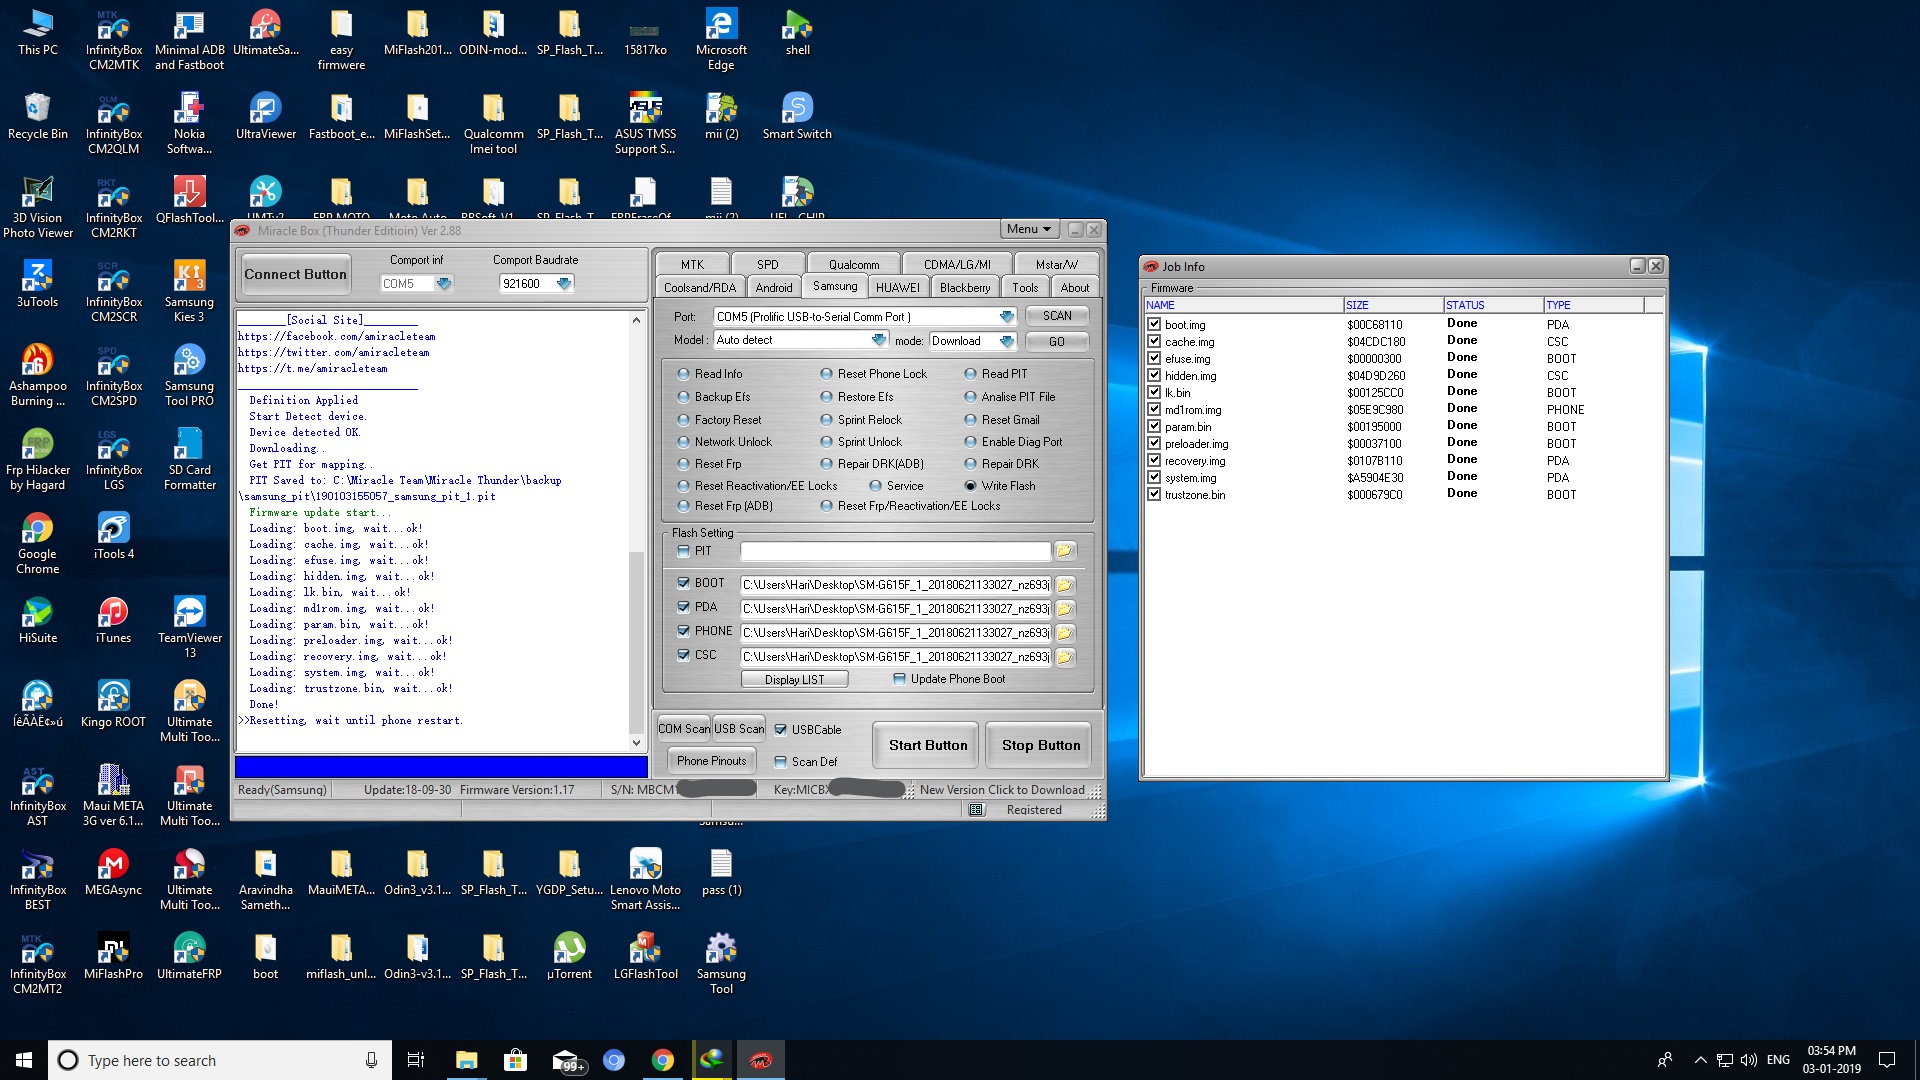
Task: Switch to the HUAWEI tab
Action: pos(898,288)
